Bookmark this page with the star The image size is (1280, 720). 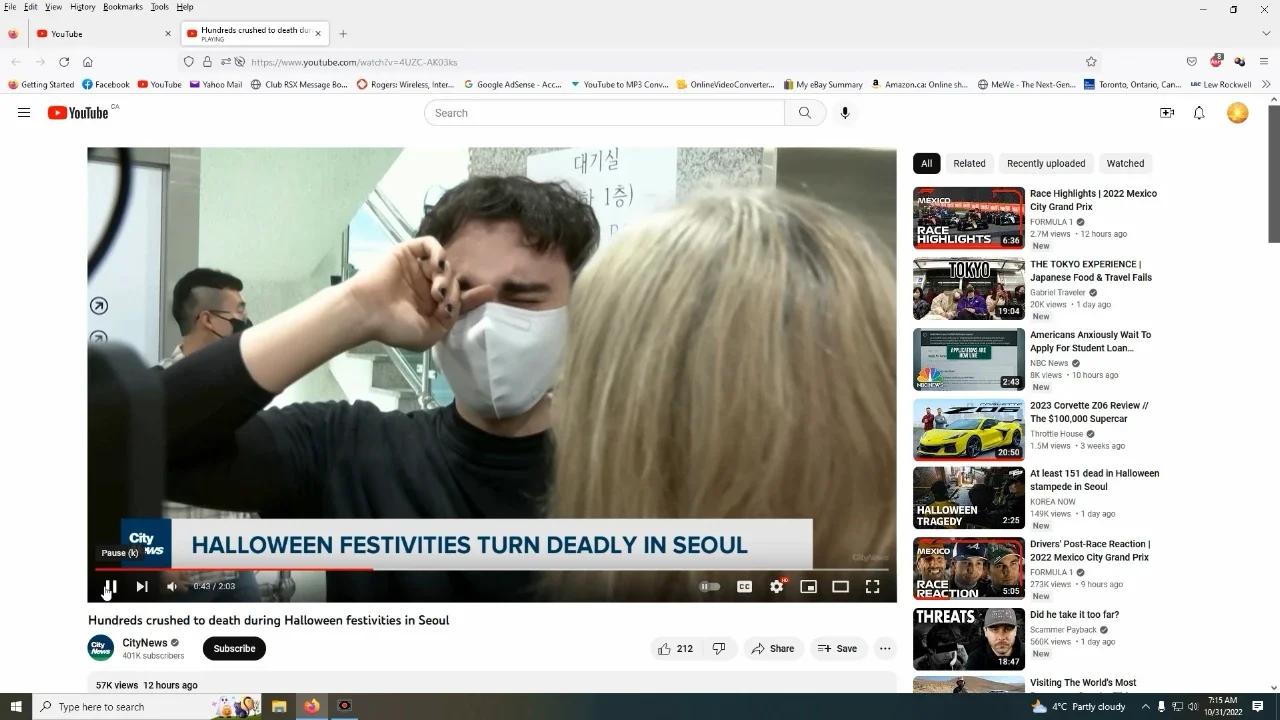point(1091,62)
